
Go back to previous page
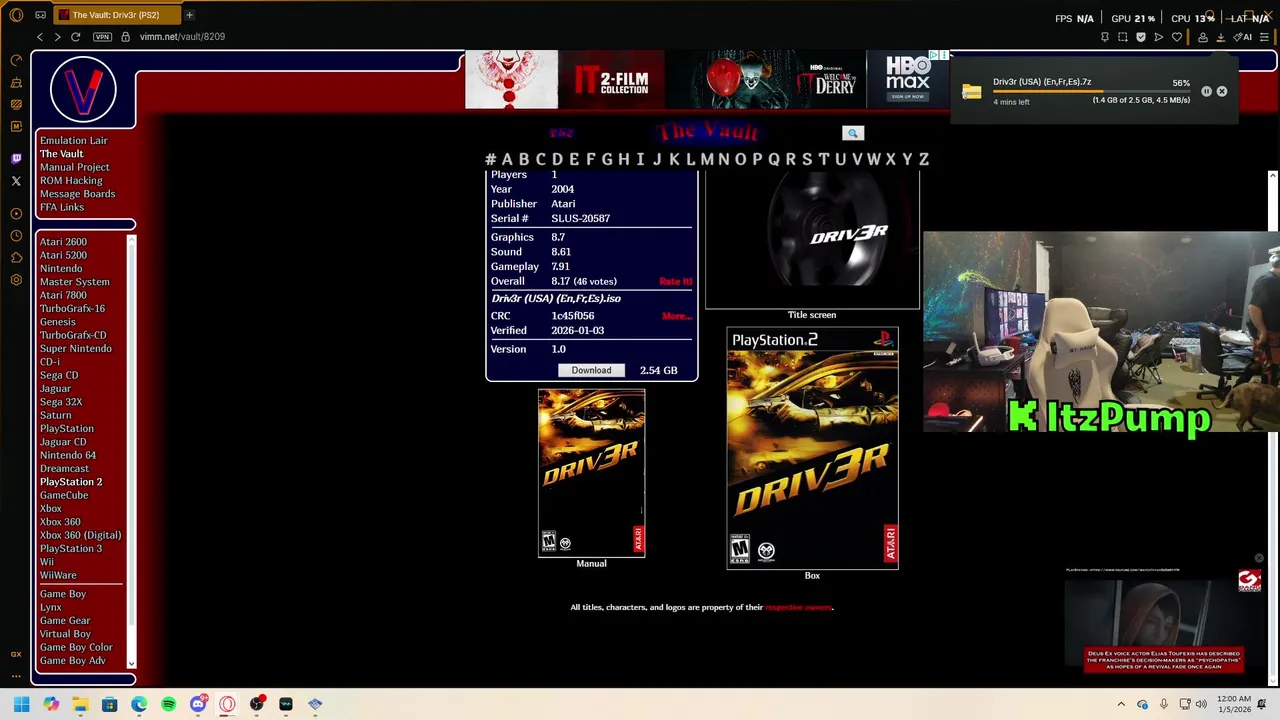[x=40, y=37]
